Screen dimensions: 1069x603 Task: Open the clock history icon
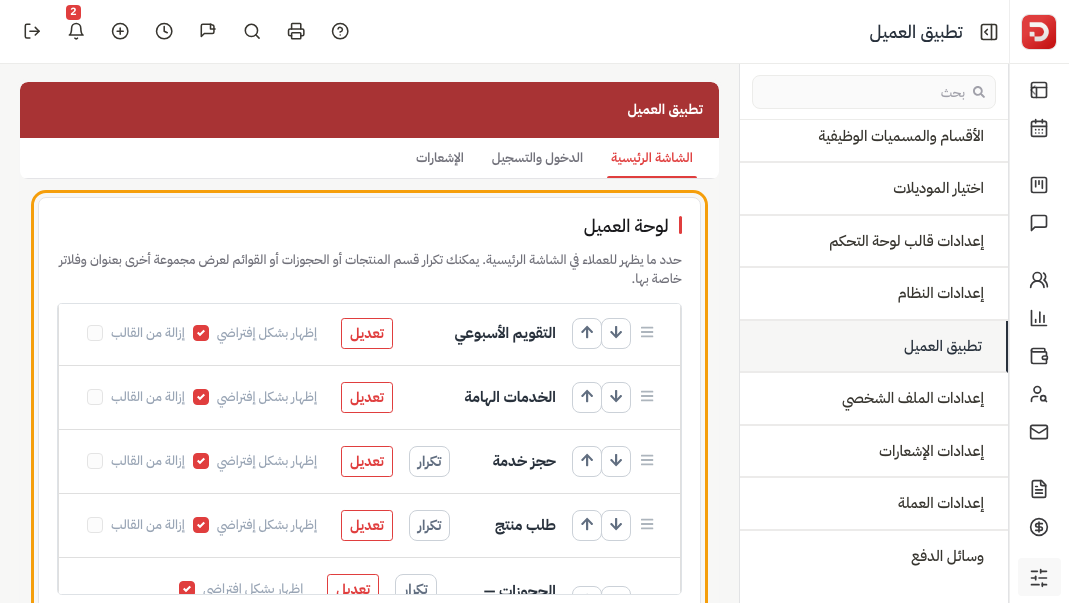click(x=164, y=31)
